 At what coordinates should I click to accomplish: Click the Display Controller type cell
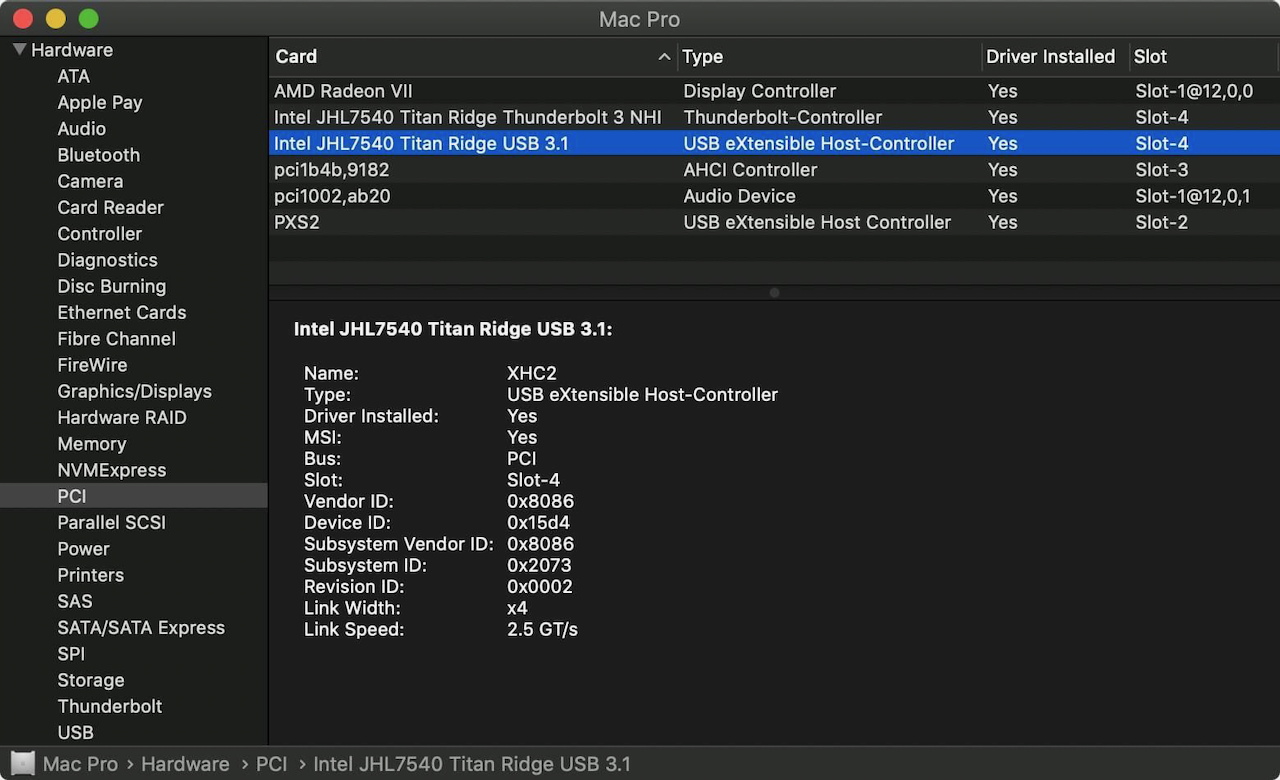click(x=759, y=91)
